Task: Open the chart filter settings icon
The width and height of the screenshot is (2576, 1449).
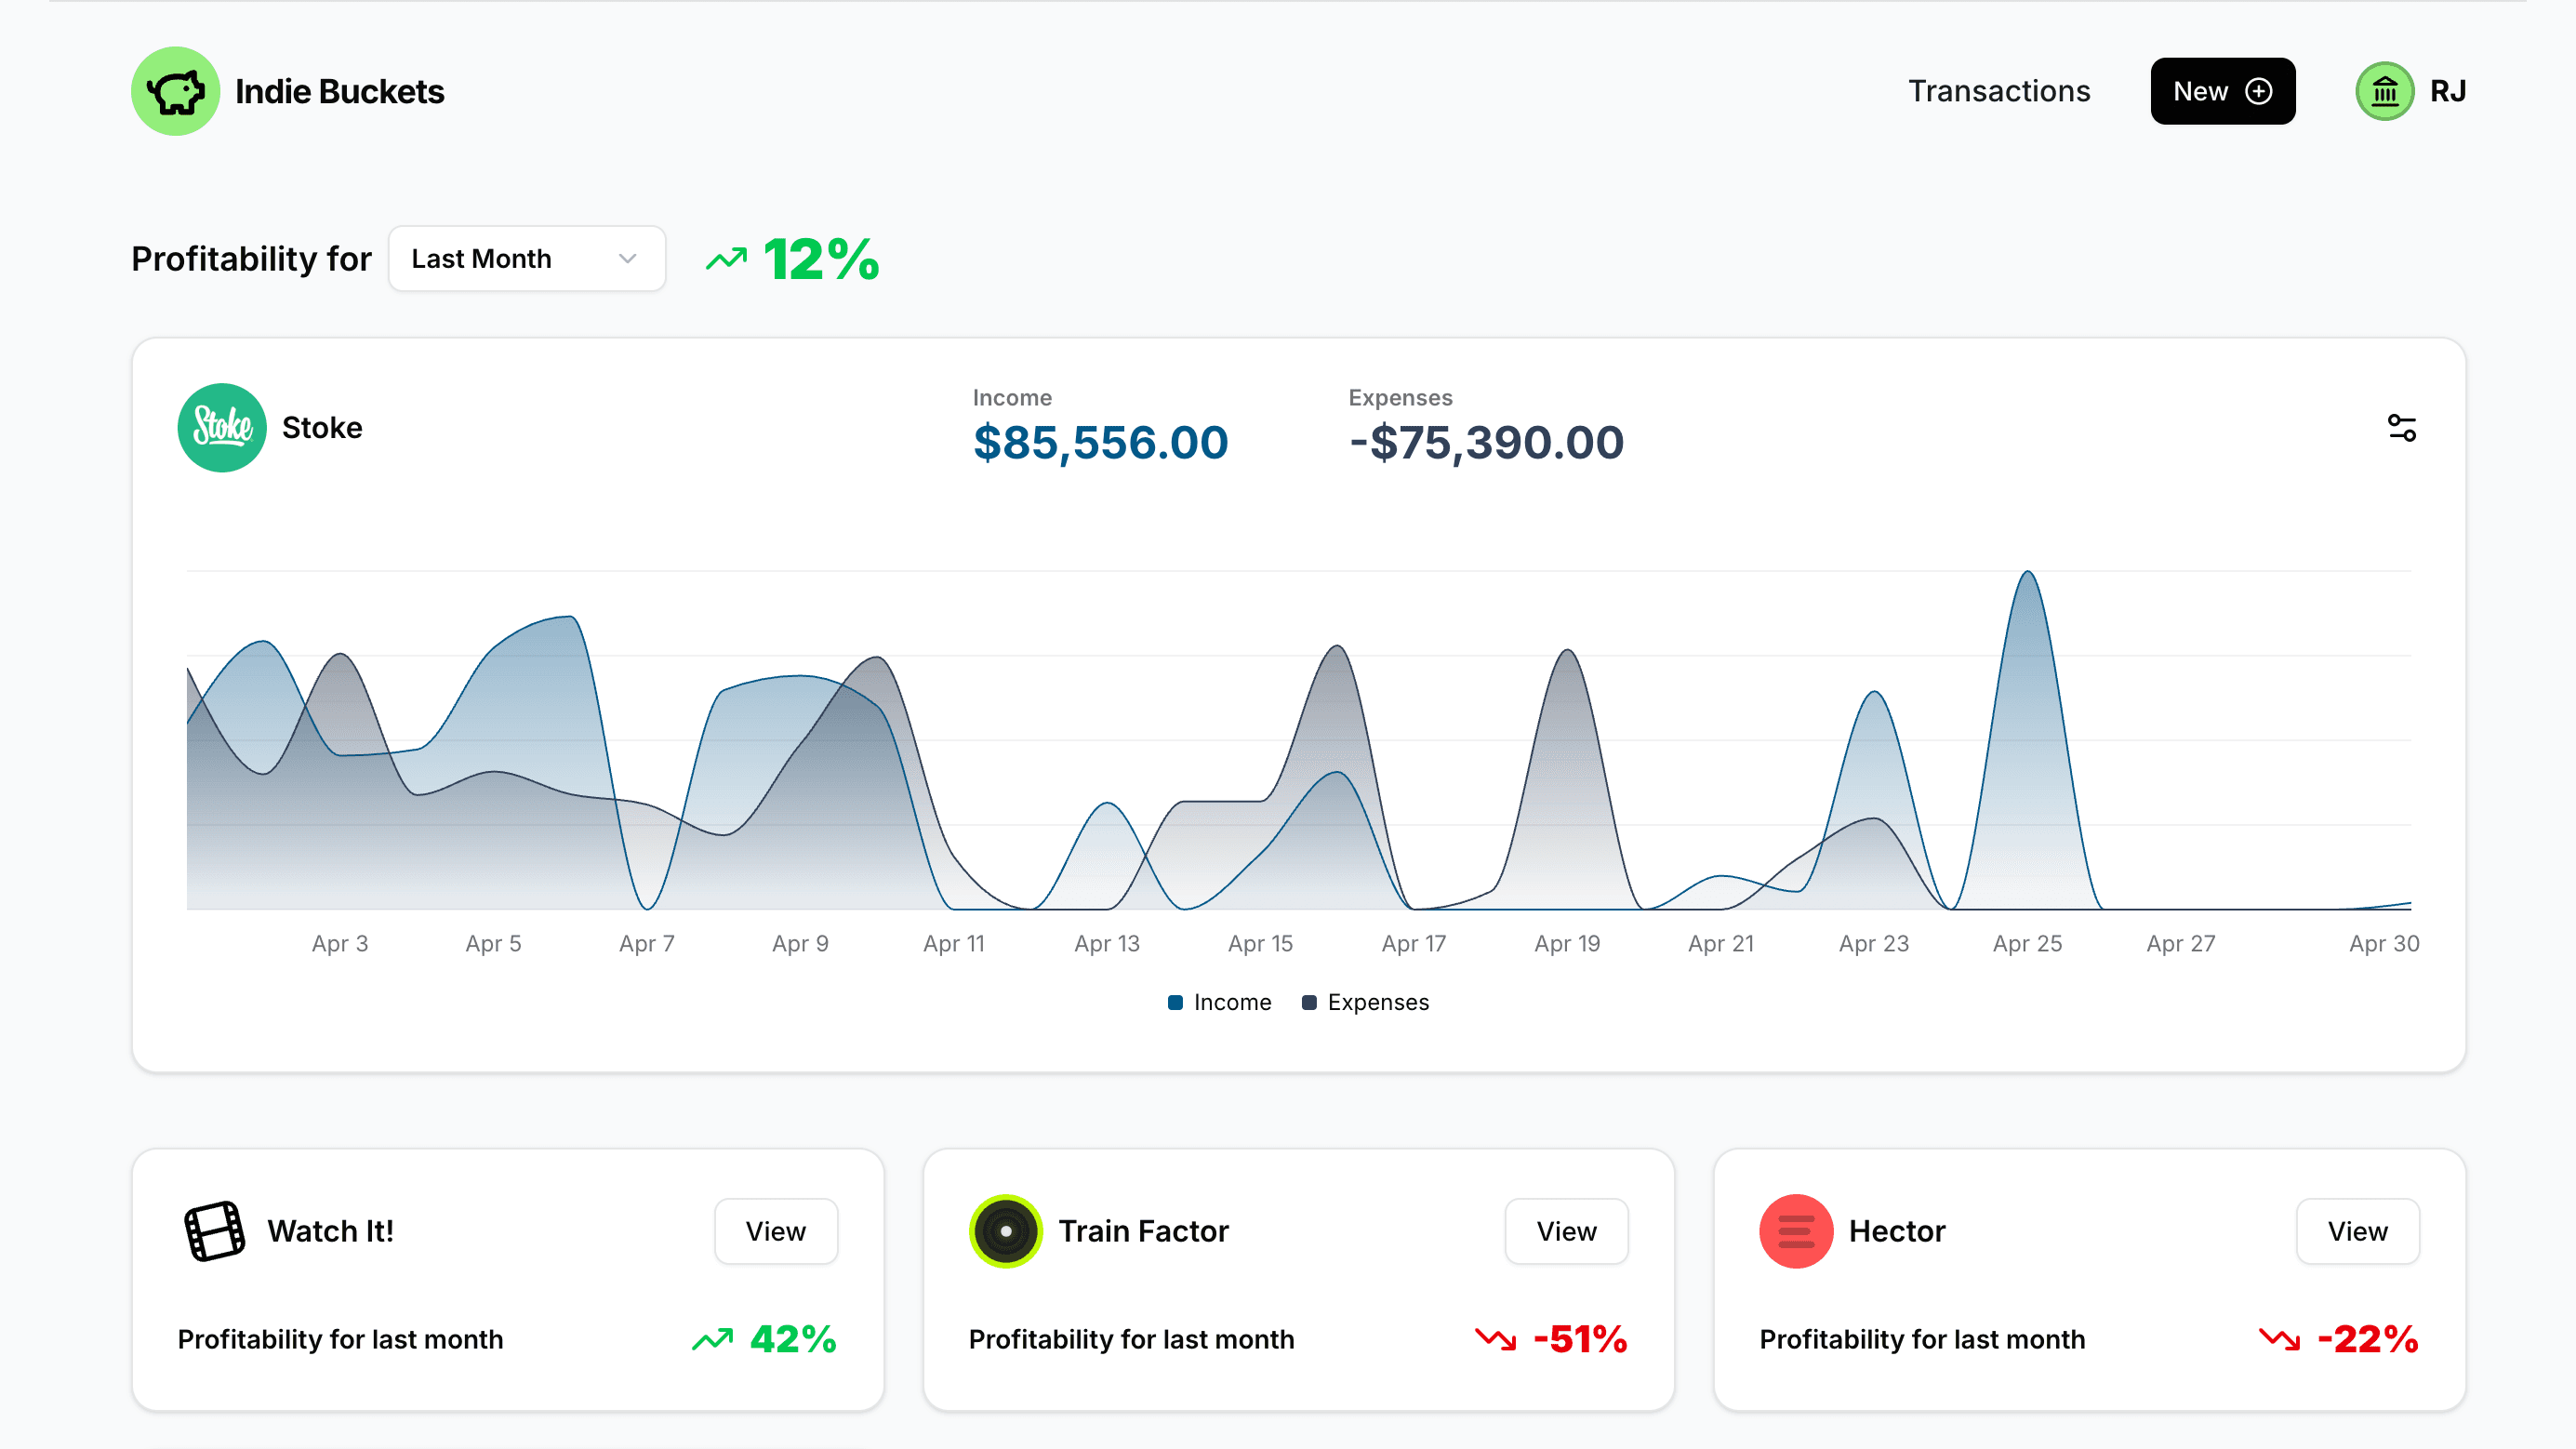Action: (2401, 428)
